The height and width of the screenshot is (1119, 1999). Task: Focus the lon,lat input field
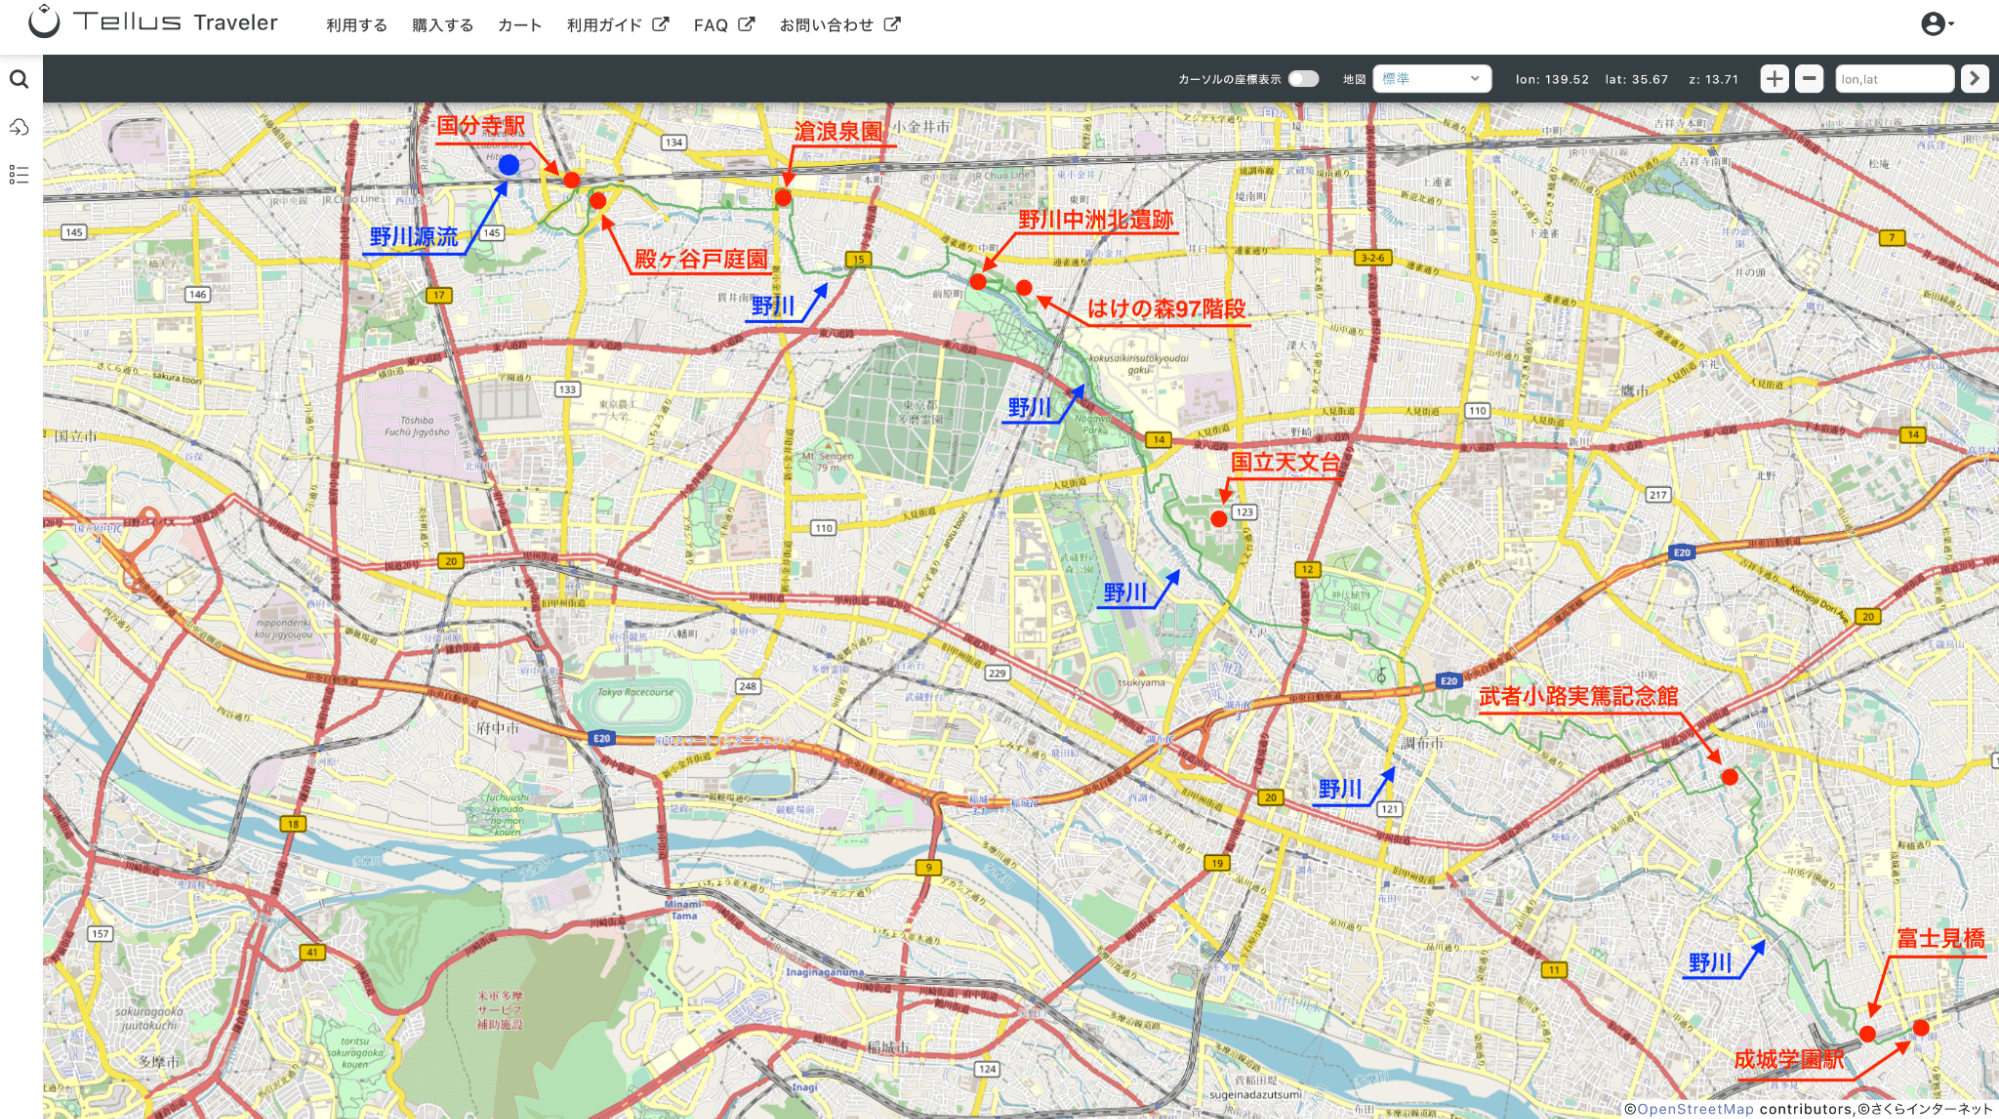[1894, 79]
